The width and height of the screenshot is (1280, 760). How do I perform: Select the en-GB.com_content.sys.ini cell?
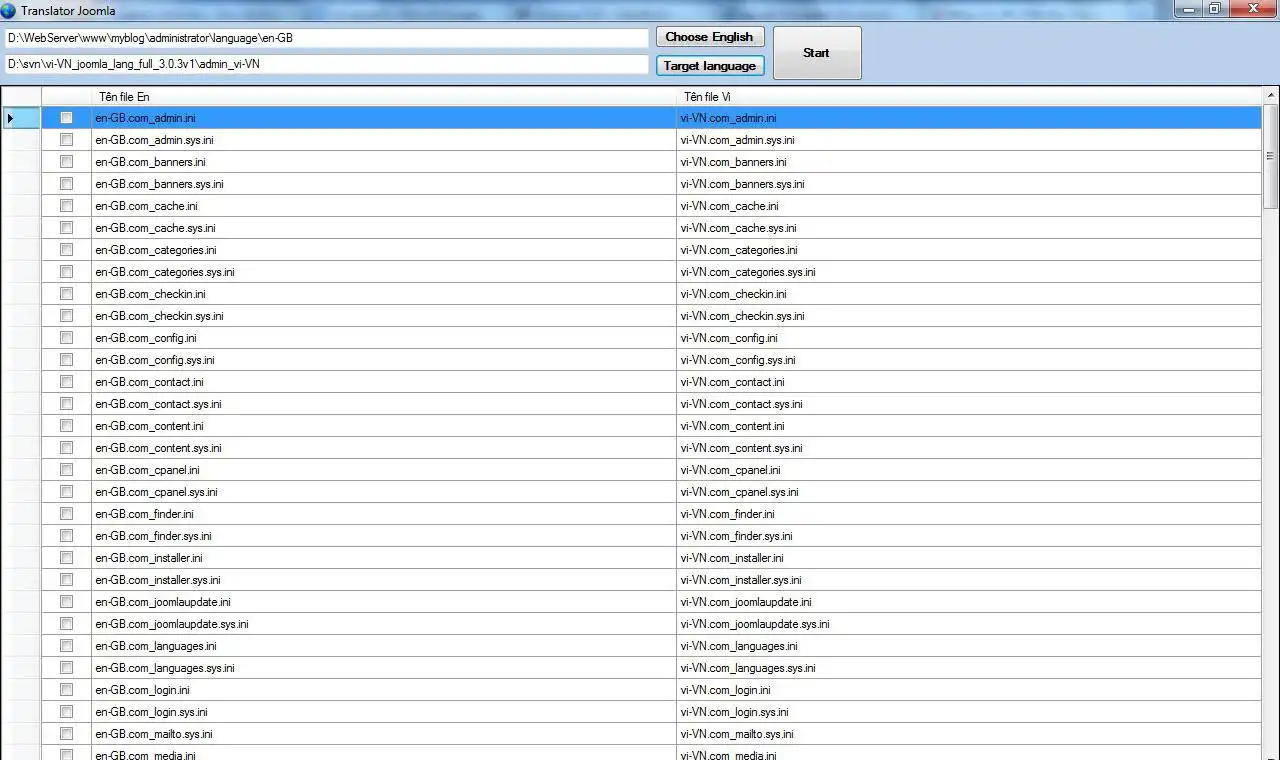(x=384, y=448)
